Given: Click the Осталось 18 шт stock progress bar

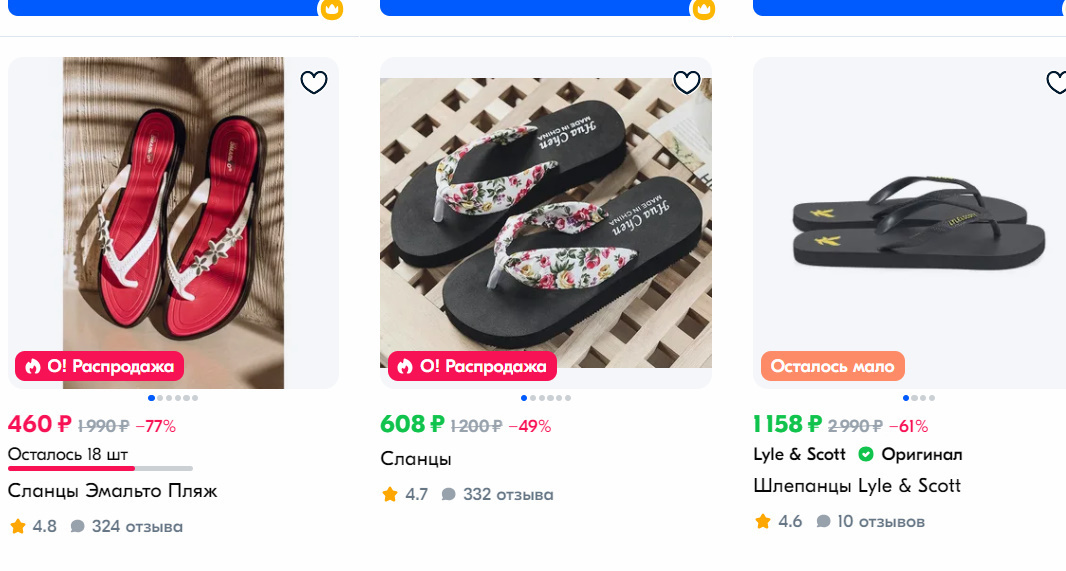Looking at the screenshot, I should click(x=100, y=467).
